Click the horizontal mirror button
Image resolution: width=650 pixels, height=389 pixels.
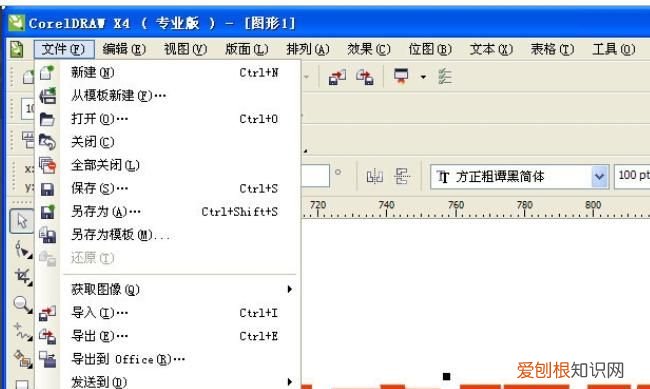coord(374,176)
